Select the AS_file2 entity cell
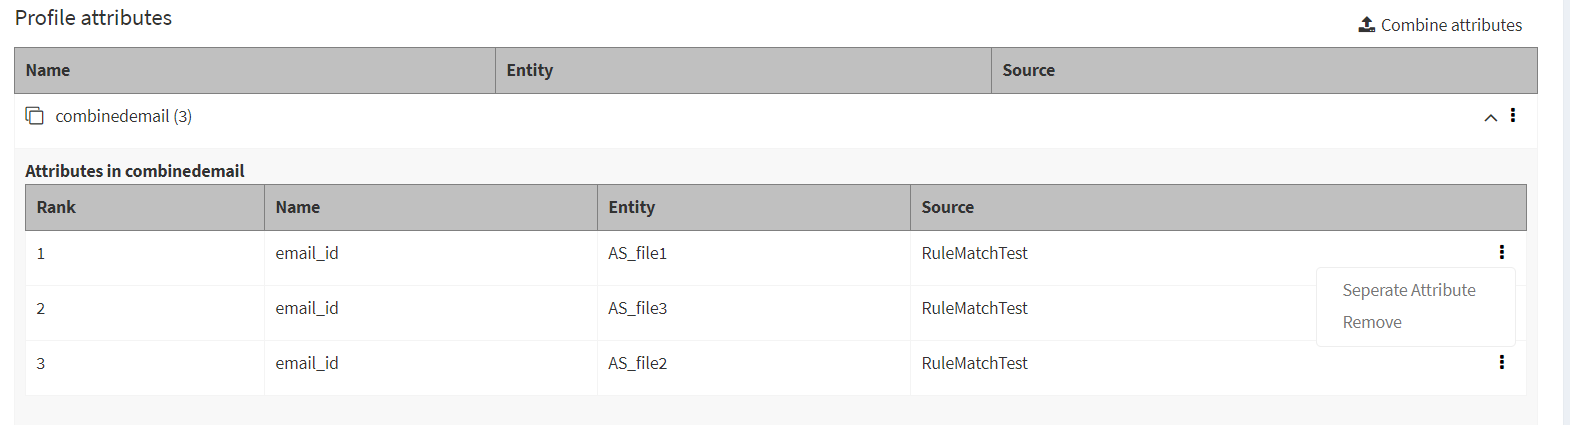The image size is (1570, 425). [x=637, y=363]
